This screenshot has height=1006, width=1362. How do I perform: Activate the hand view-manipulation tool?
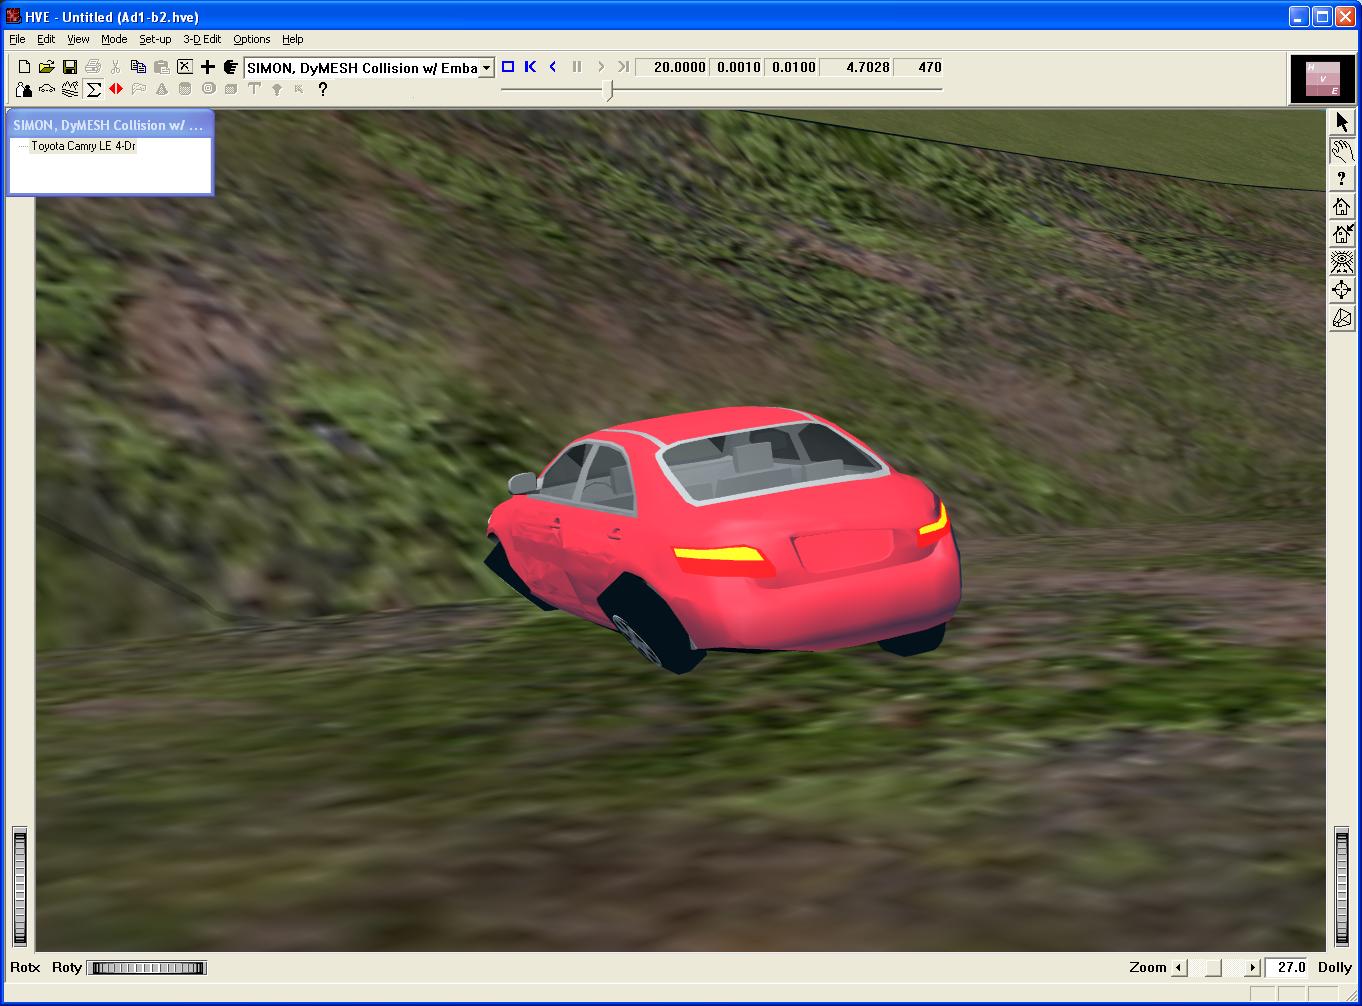1341,150
